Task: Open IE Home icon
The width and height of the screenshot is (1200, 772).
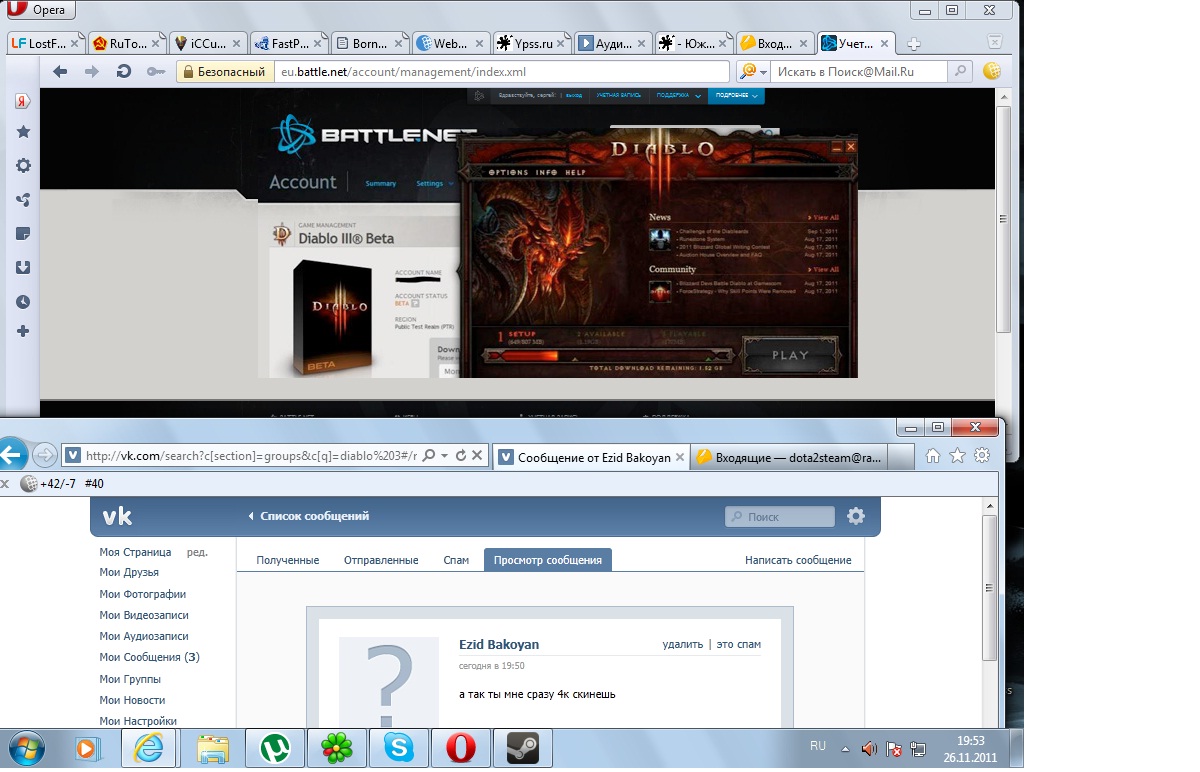Action: [932, 456]
